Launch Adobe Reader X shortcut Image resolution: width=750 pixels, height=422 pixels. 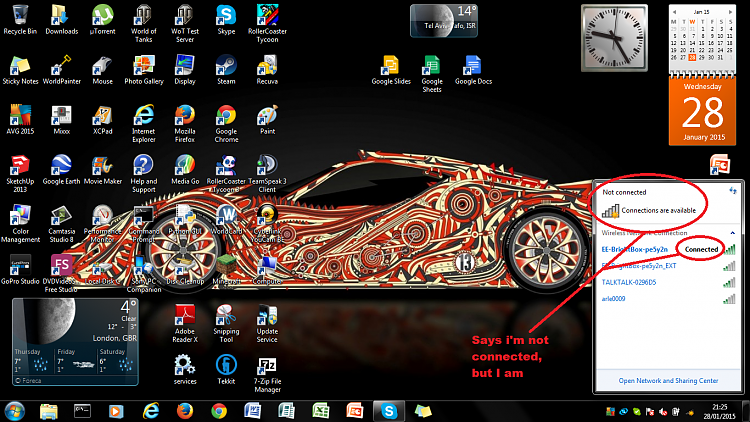(185, 323)
